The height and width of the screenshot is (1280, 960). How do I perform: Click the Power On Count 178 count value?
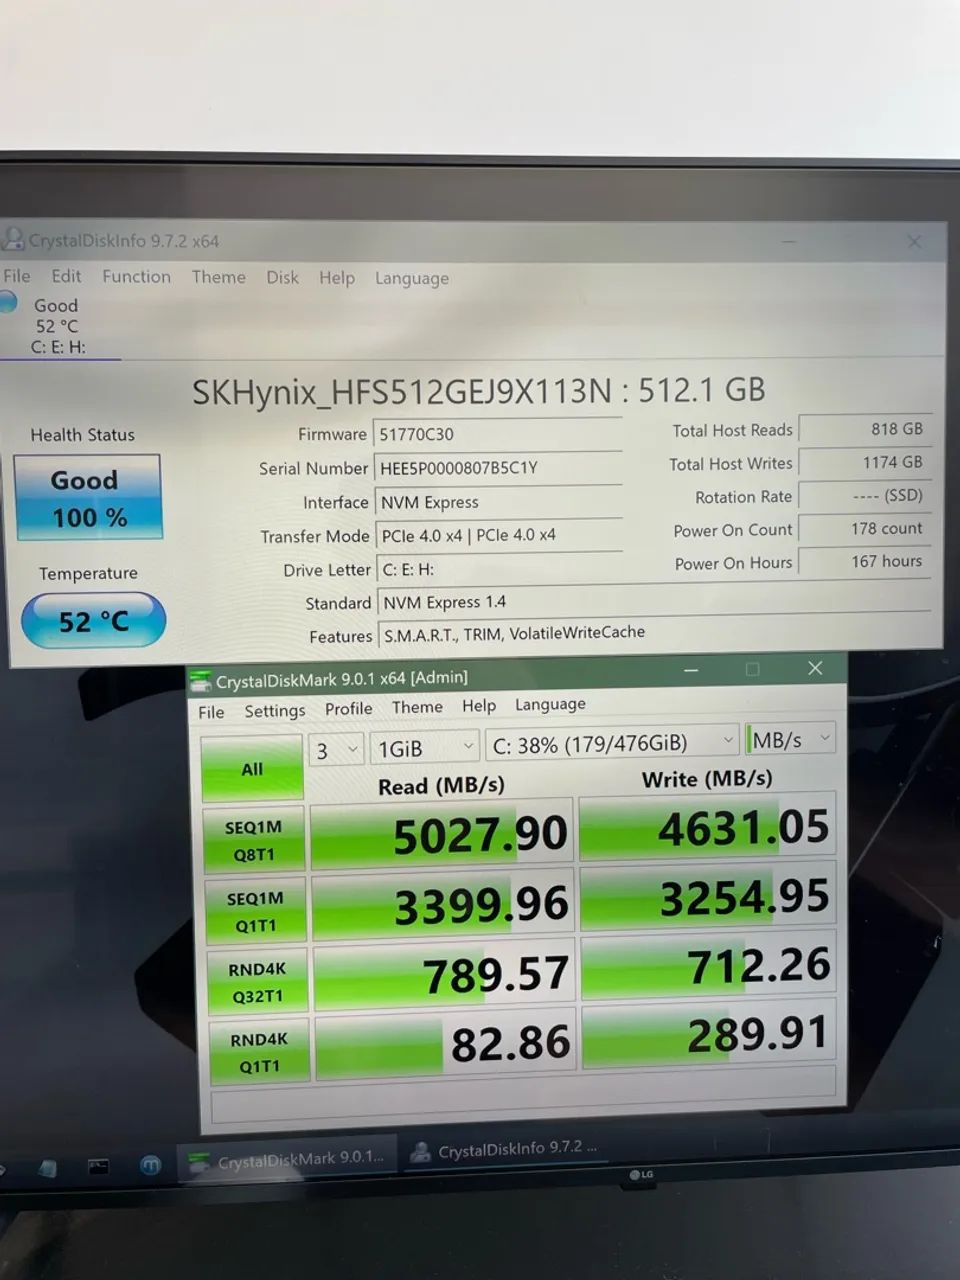pos(865,528)
